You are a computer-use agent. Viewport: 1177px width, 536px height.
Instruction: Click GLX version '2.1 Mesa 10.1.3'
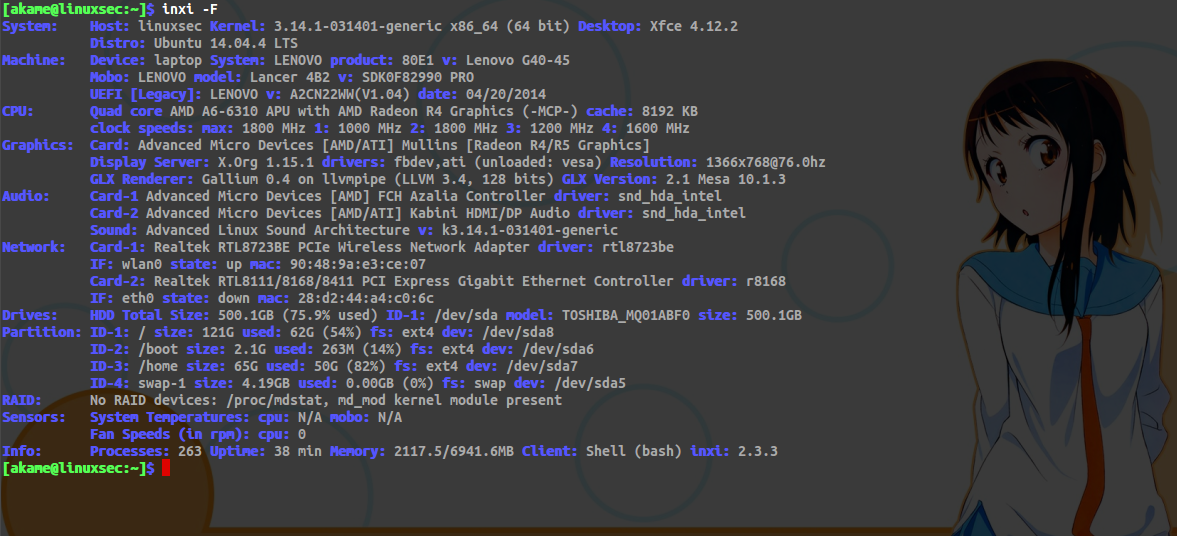pyautogui.click(x=725, y=179)
